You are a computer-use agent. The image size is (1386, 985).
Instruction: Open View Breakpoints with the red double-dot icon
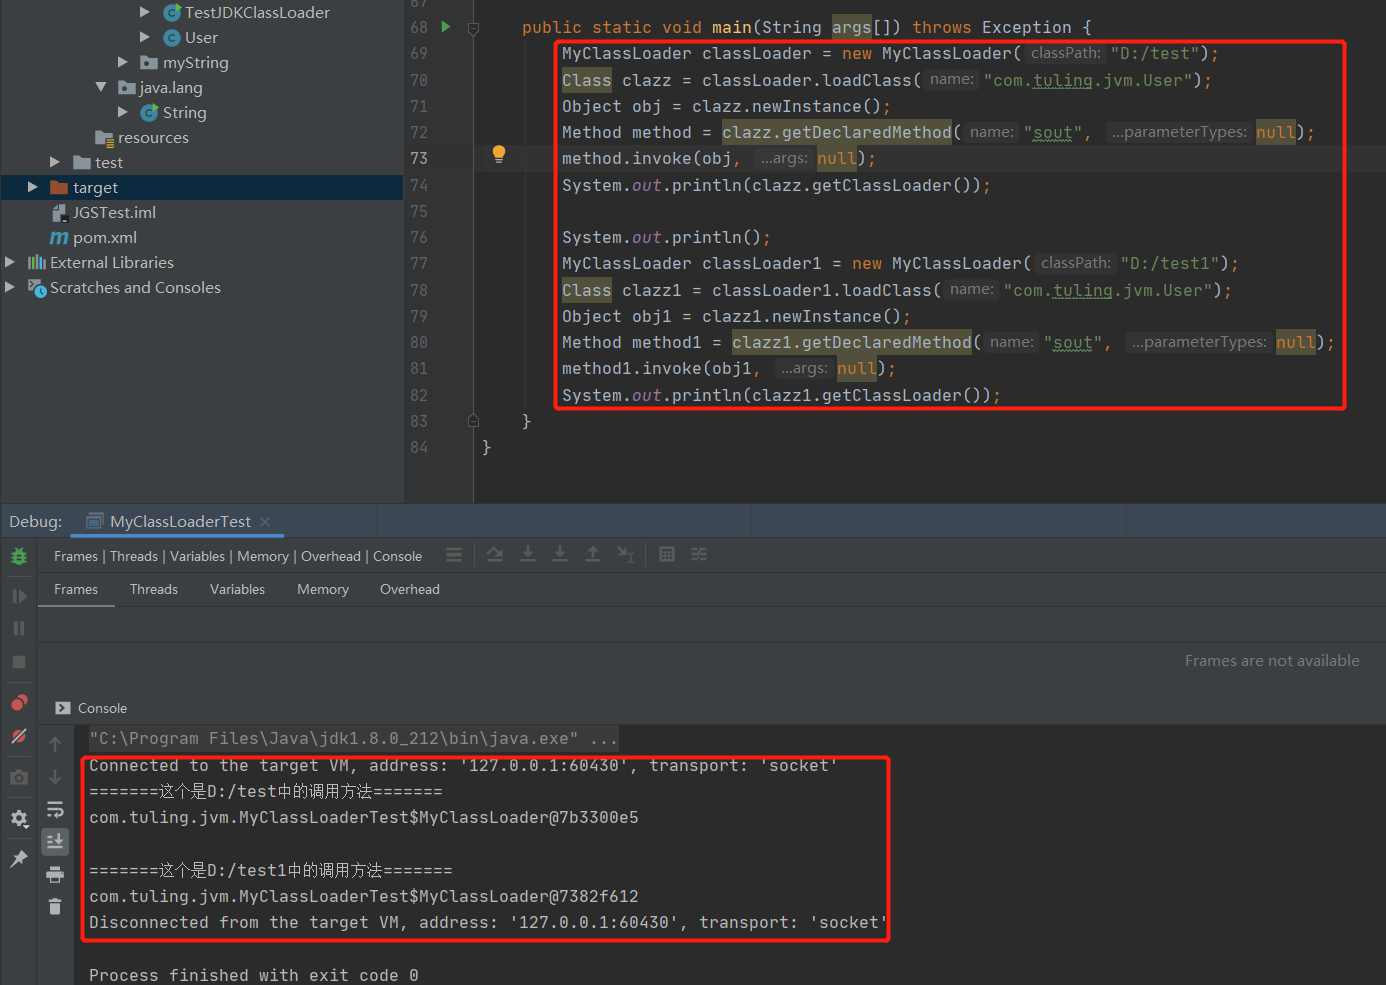tap(19, 703)
